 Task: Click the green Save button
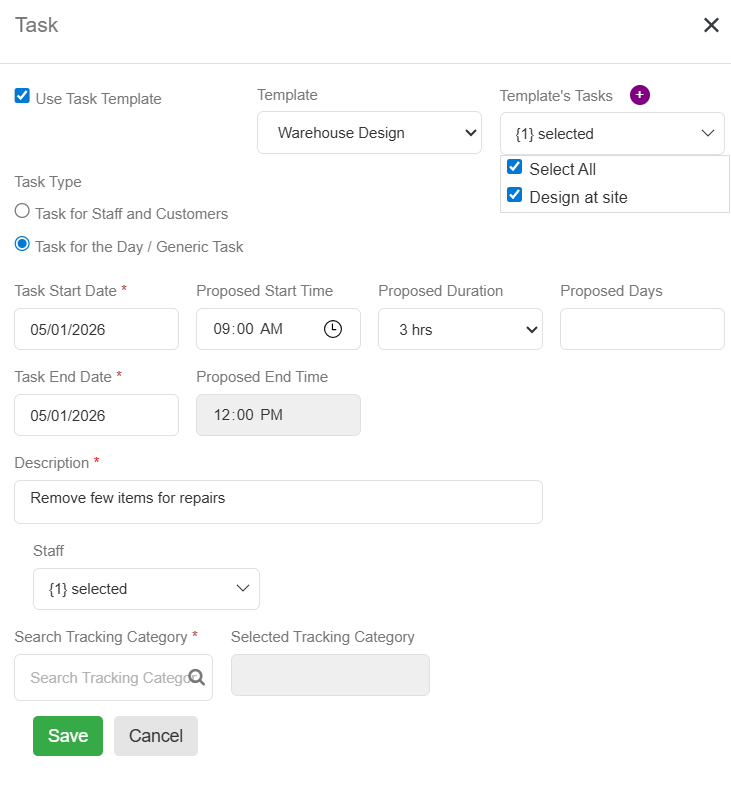coord(68,736)
